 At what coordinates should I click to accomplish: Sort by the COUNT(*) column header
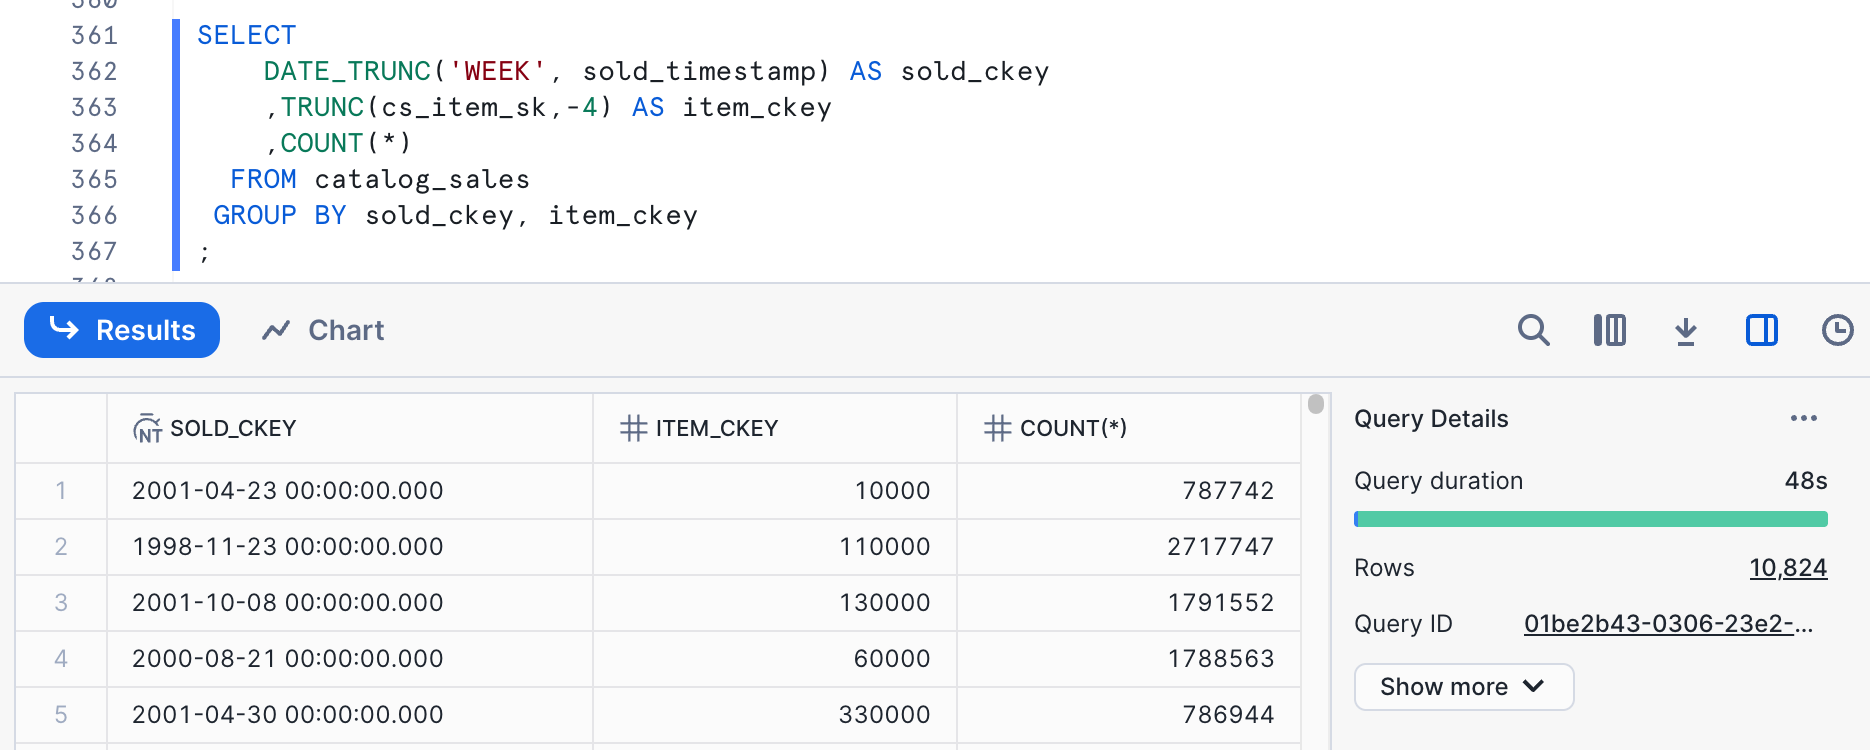(x=1073, y=428)
